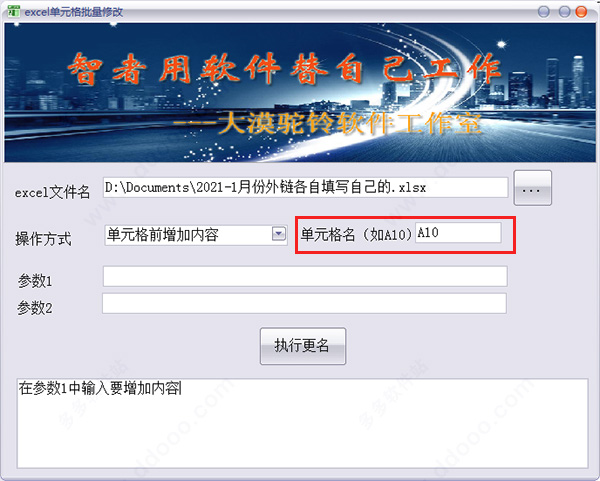
Task: Expand the 操作方式 dropdown arrow
Action: (279, 233)
